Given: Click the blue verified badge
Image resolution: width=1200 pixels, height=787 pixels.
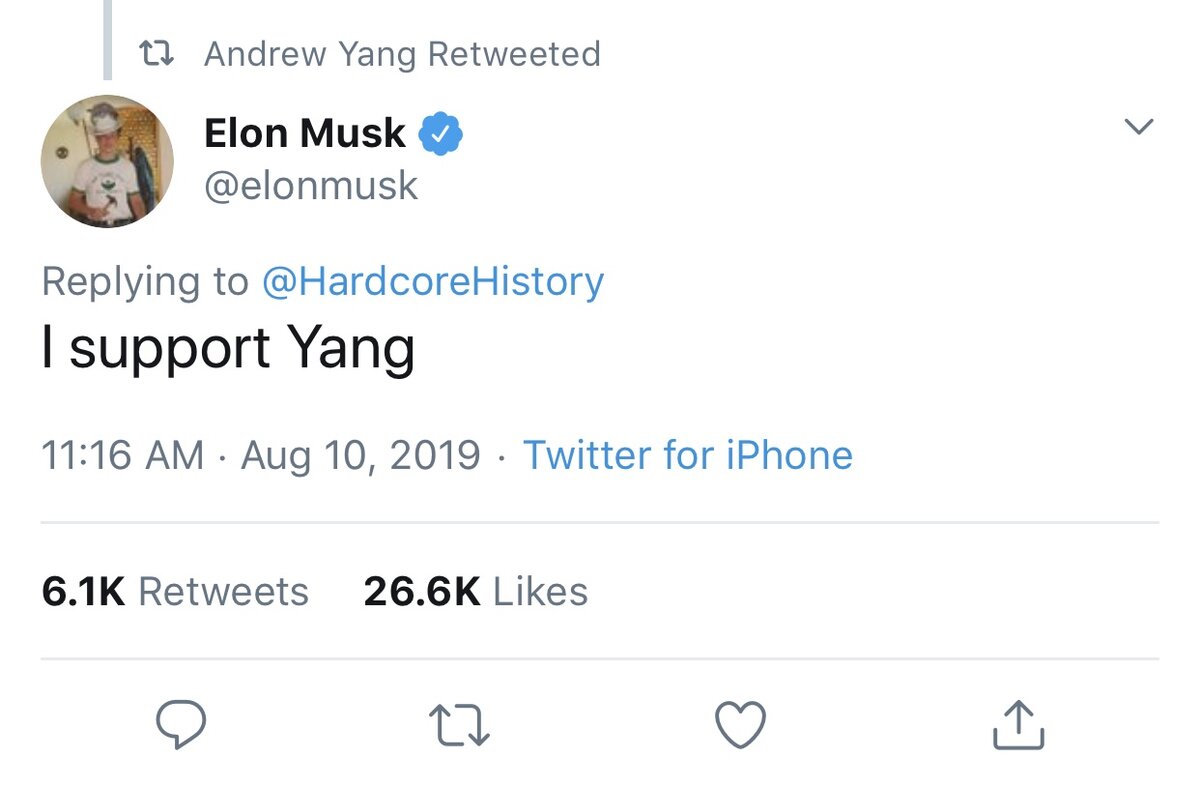Looking at the screenshot, I should (x=439, y=133).
